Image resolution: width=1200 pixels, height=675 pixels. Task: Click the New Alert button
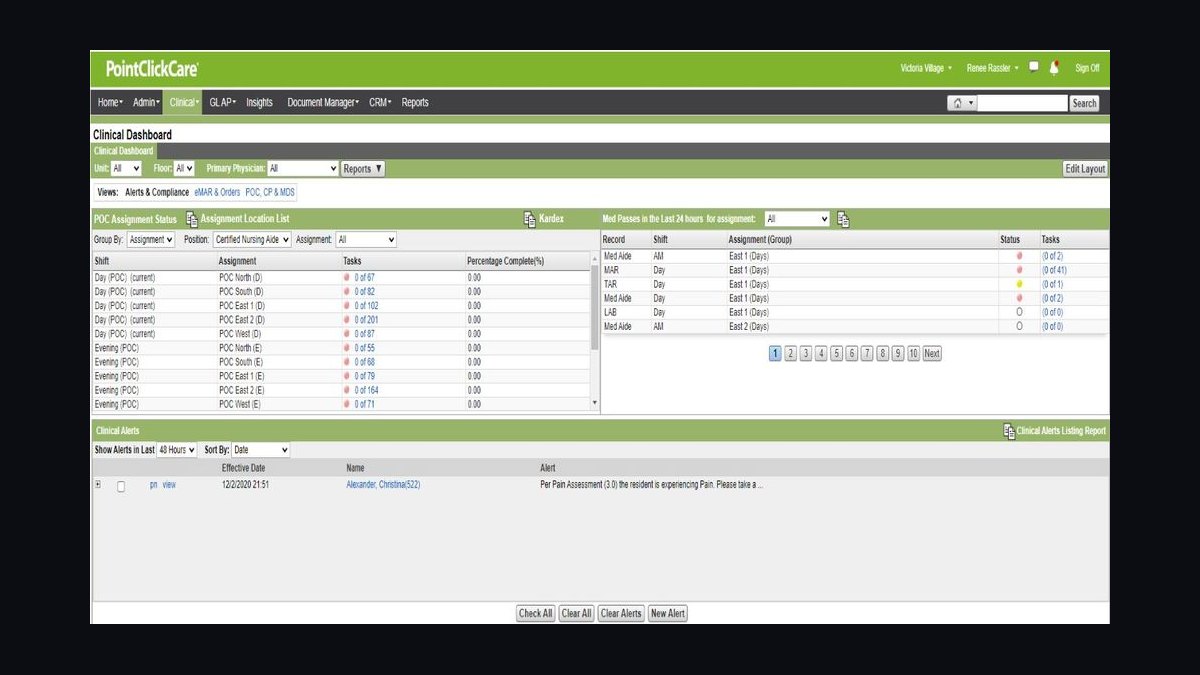[x=668, y=613]
